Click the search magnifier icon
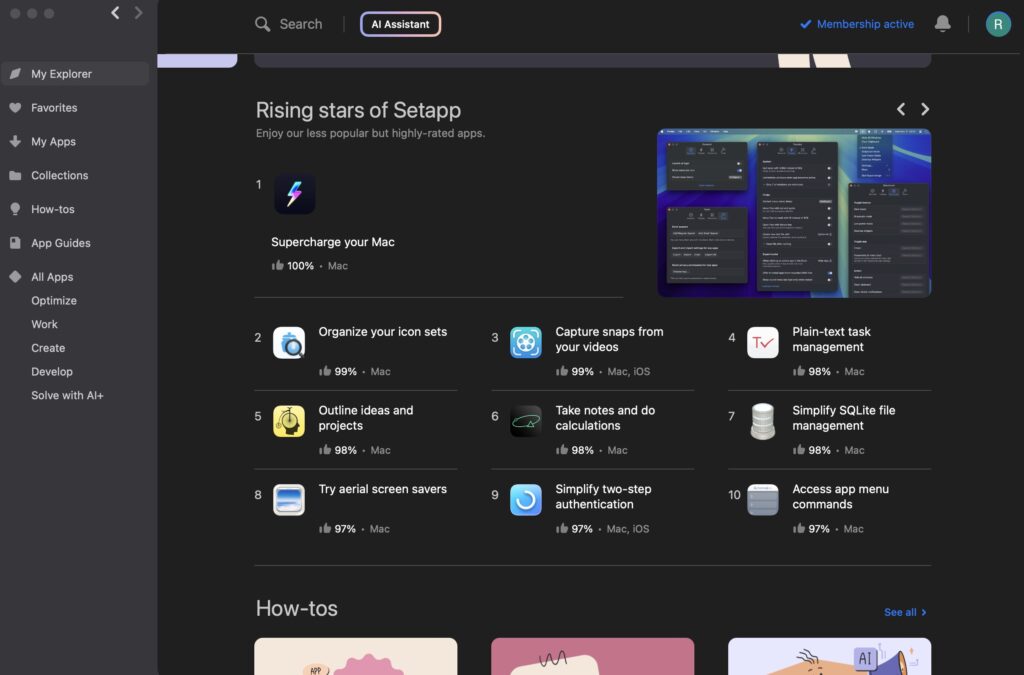 click(263, 24)
